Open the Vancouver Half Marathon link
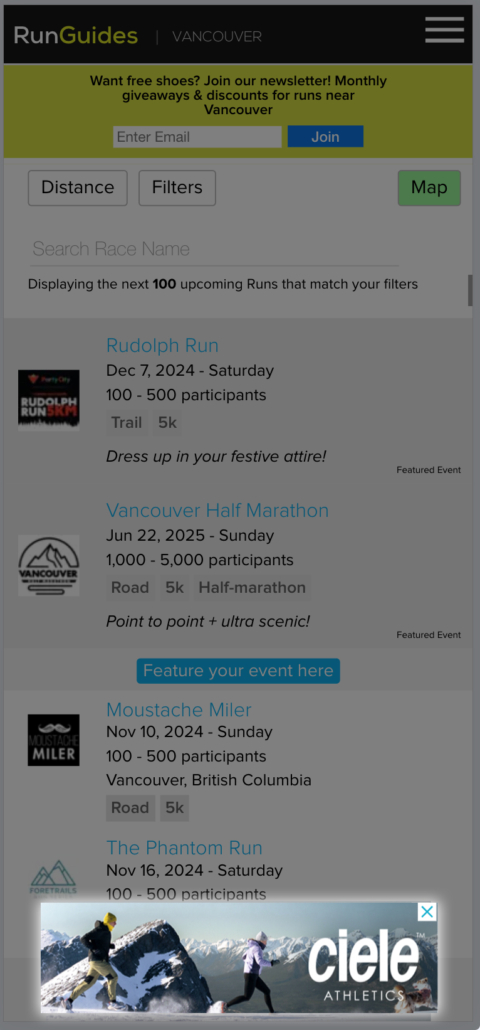This screenshot has width=480, height=1030. click(x=217, y=510)
